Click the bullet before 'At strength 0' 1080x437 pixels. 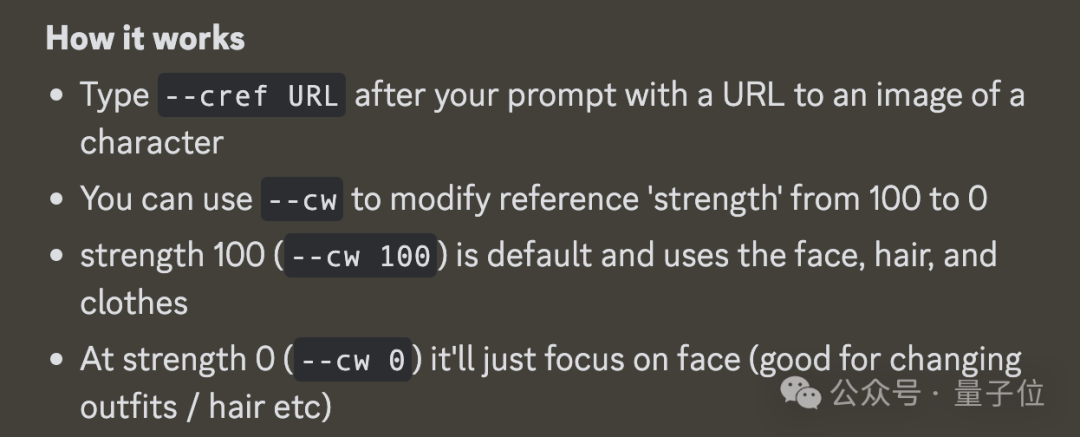point(58,360)
